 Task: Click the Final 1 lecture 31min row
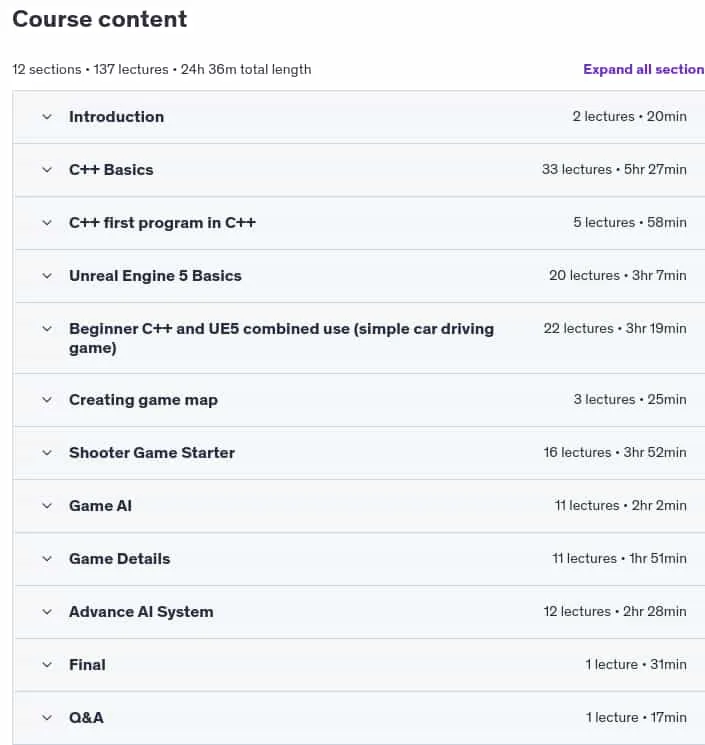(x=360, y=665)
